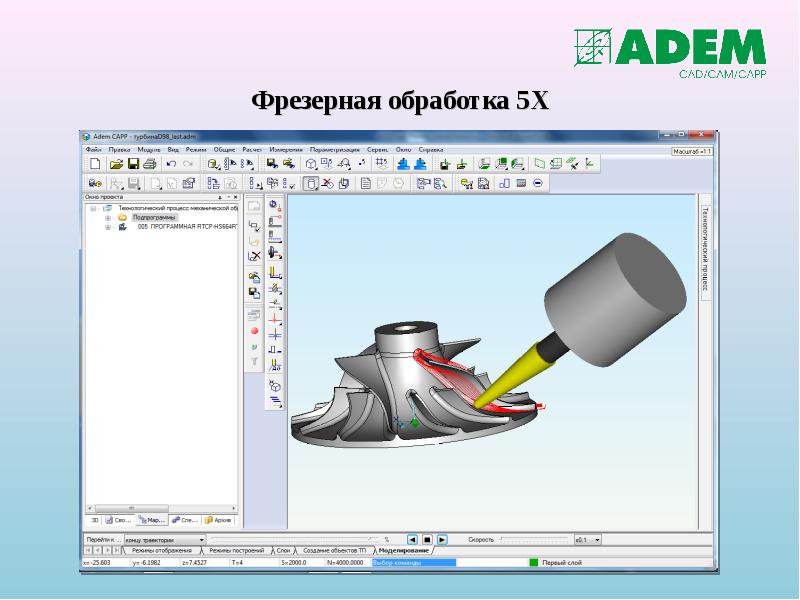
Task: Open the Параметризация menu
Action: [x=335, y=149]
